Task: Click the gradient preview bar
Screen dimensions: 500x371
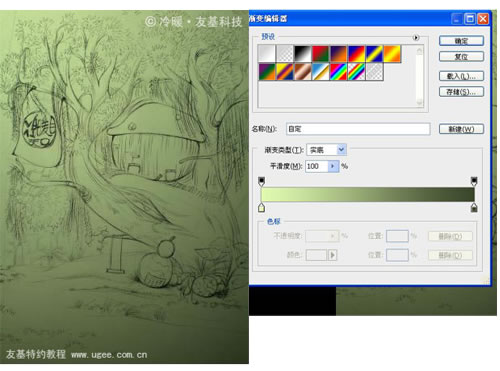Action: (368, 194)
